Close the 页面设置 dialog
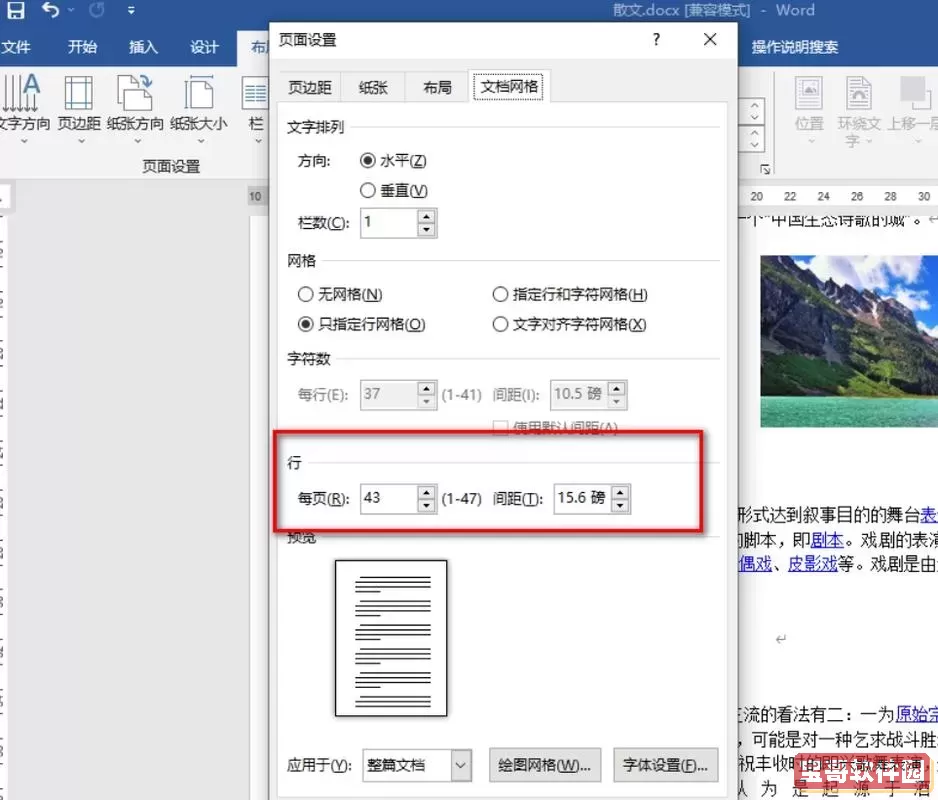938x800 pixels. click(710, 39)
